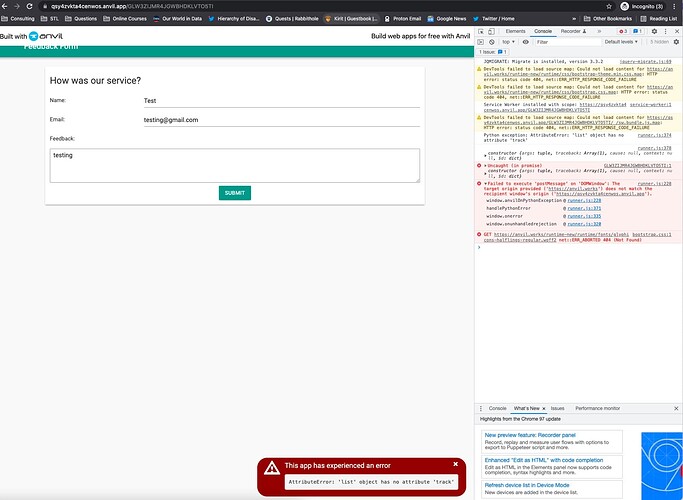Open Chrome's three-dot menu
Viewport: 683px width, 500px height.
point(674,6)
